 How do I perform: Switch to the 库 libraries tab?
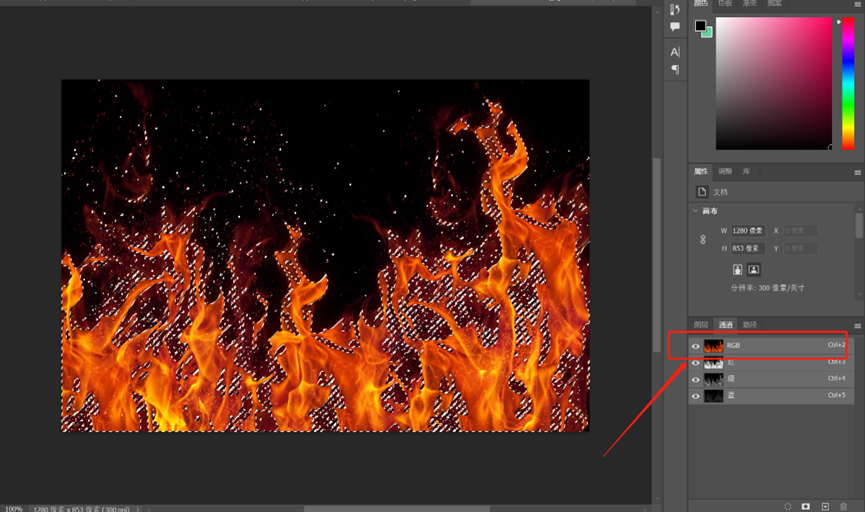coord(746,172)
